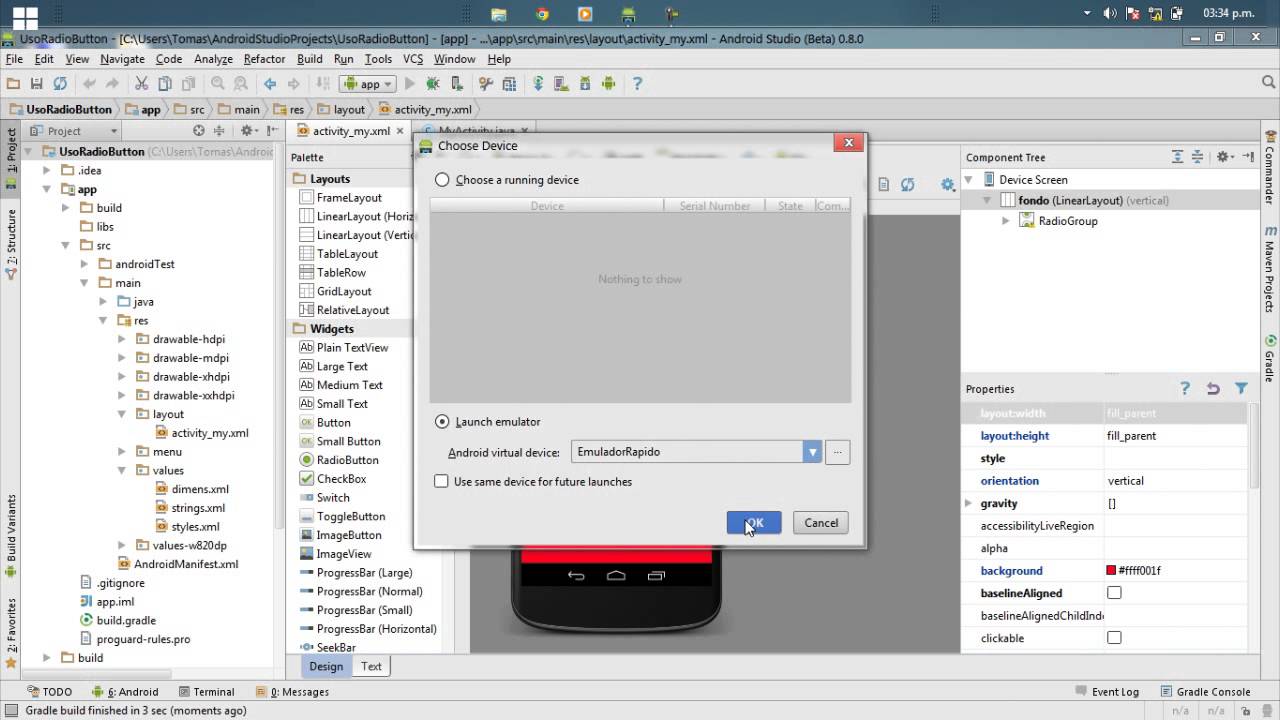Click the orientation value vertical
Screen dimensions: 1280x720
[x=1126, y=481]
